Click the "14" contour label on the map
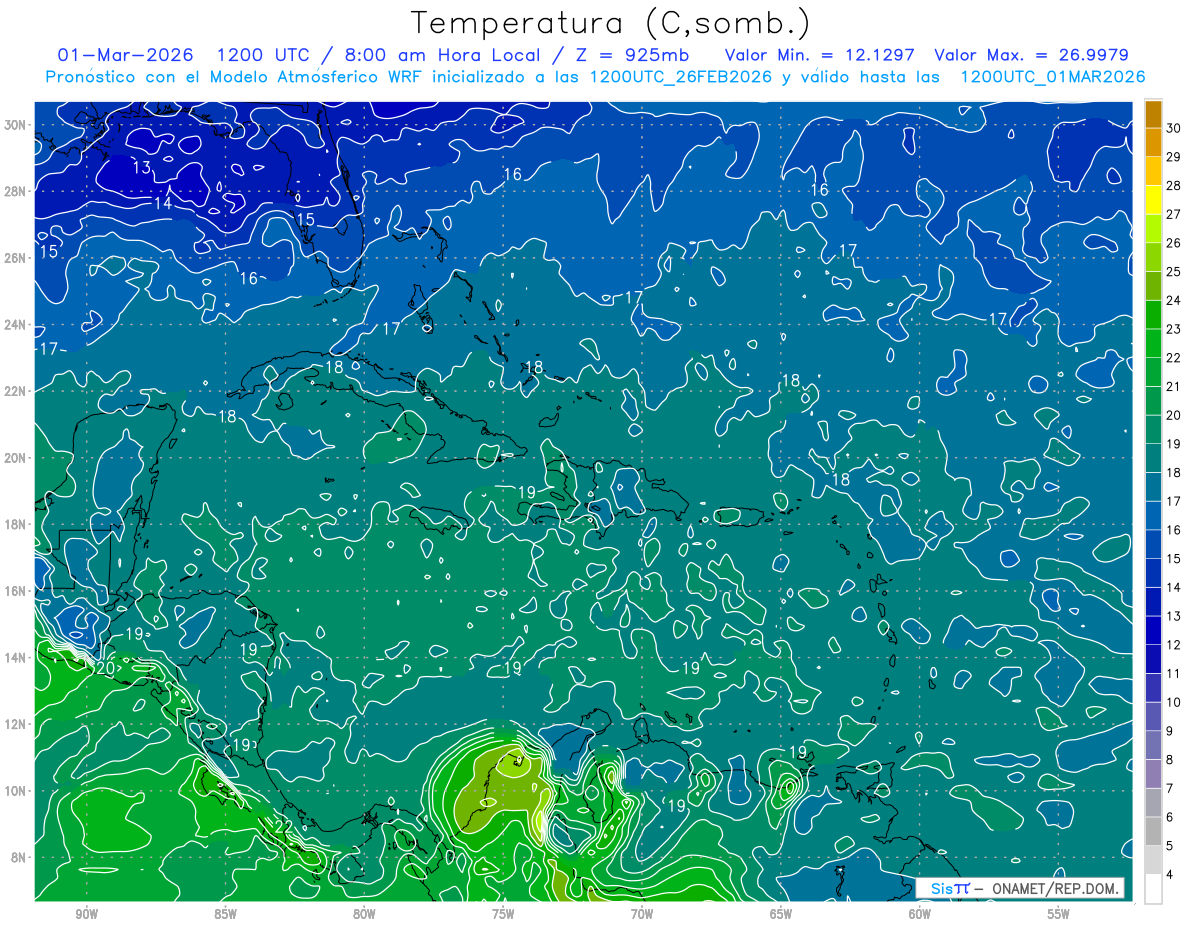Image resolution: width=1200 pixels, height=927 pixels. (x=163, y=203)
